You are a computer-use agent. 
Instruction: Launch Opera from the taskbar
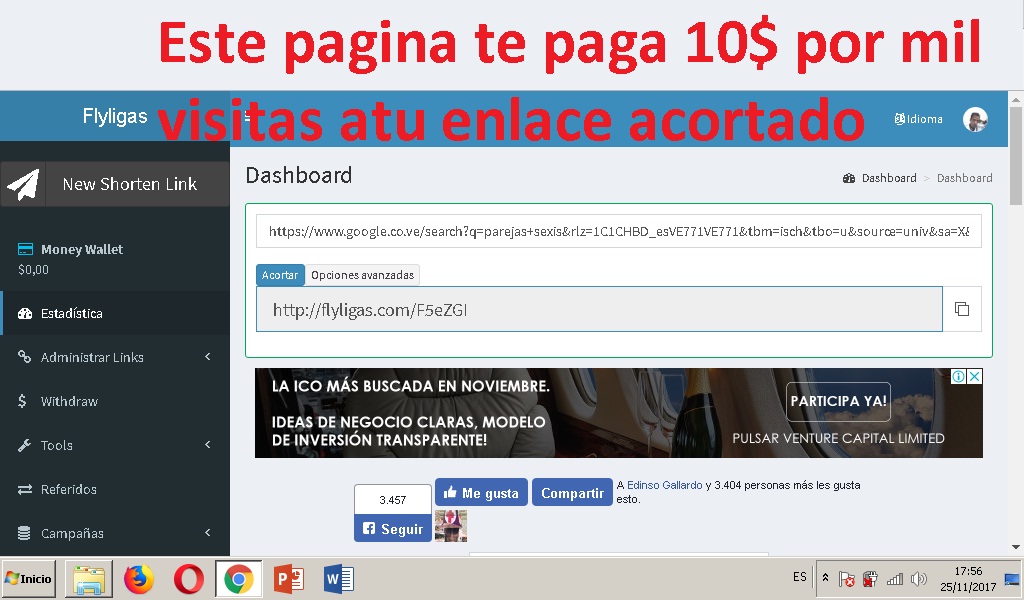pos(188,579)
